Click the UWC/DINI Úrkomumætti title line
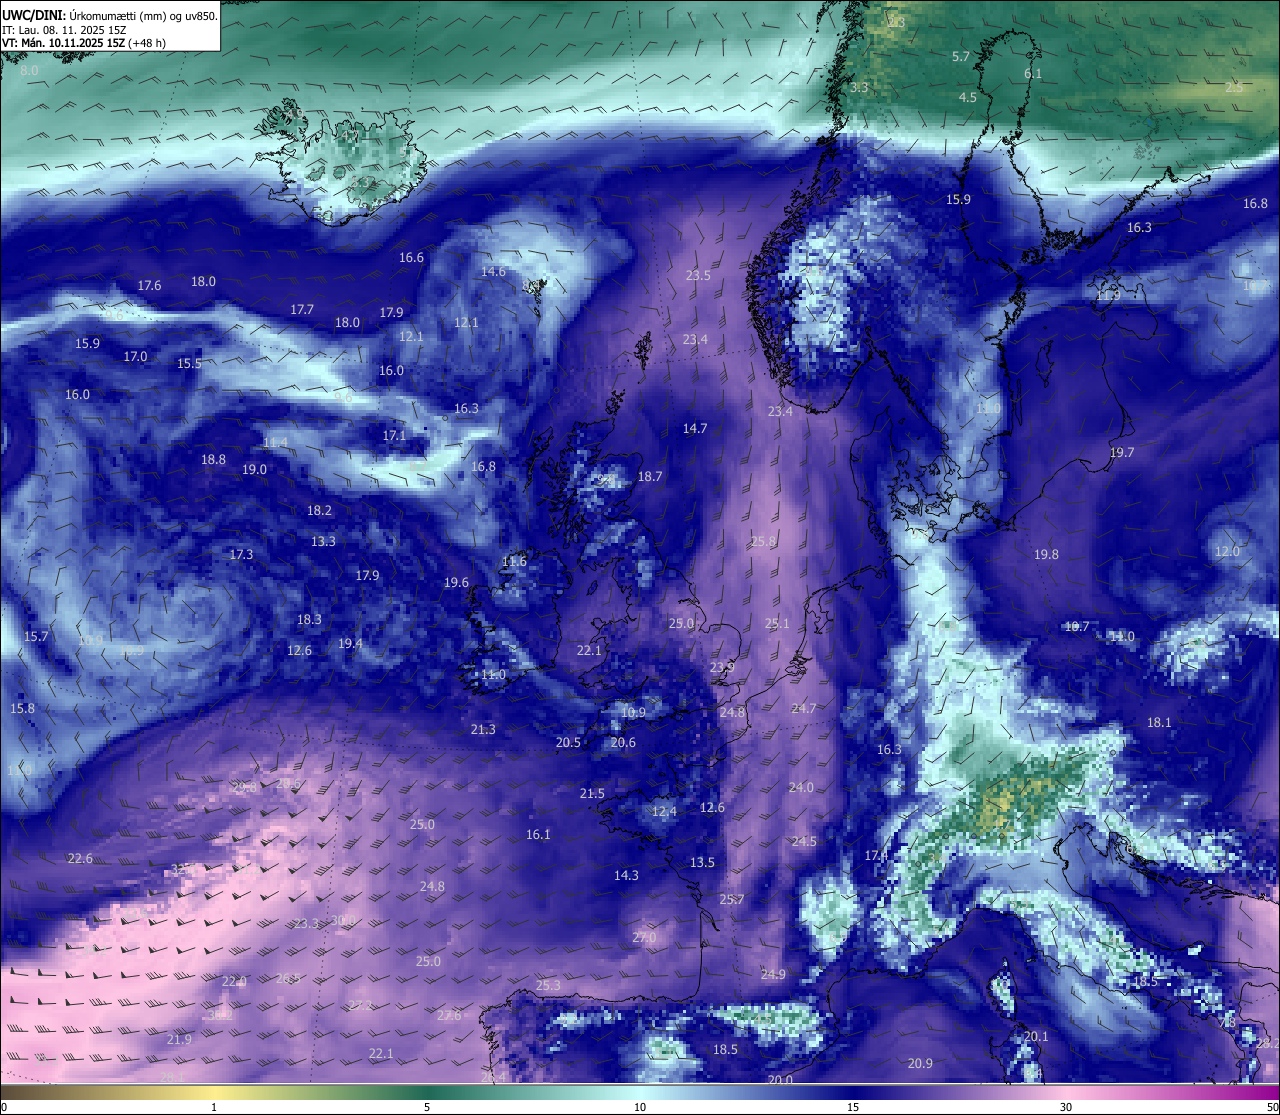 click(x=109, y=16)
